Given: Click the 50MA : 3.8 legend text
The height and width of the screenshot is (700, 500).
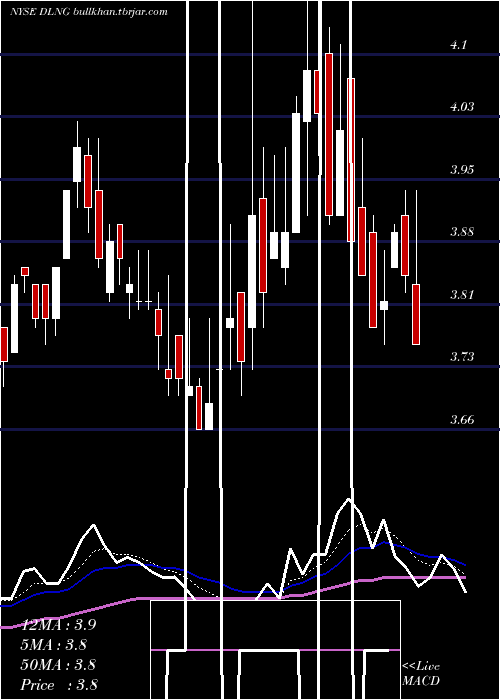Looking at the screenshot, I should 58,665.
